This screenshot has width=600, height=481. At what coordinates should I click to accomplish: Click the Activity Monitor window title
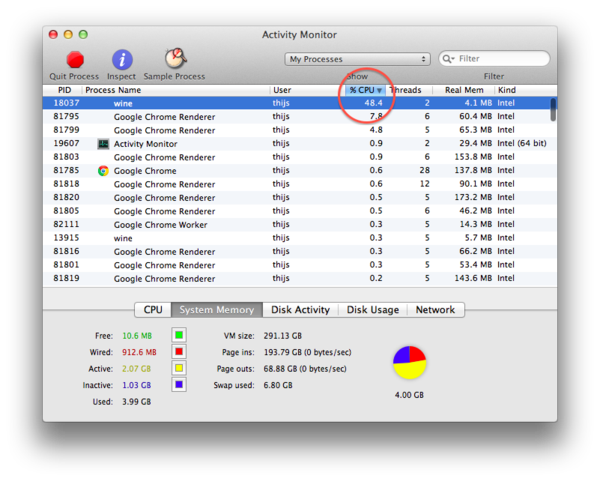[x=299, y=35]
